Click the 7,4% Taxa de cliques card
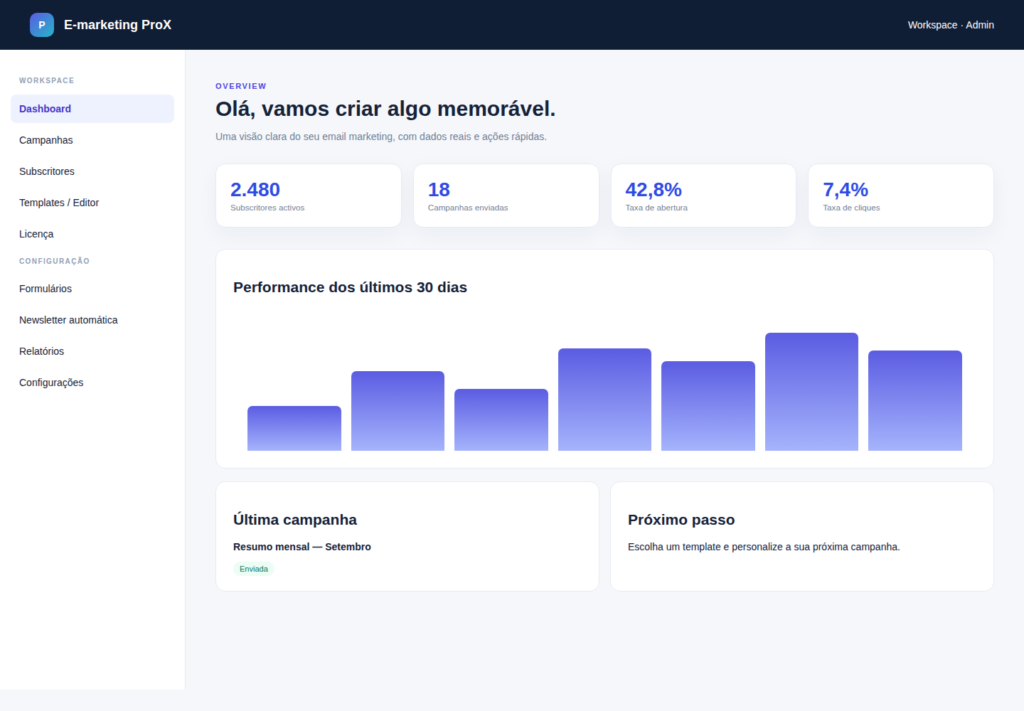The height and width of the screenshot is (711, 1024). [901, 196]
